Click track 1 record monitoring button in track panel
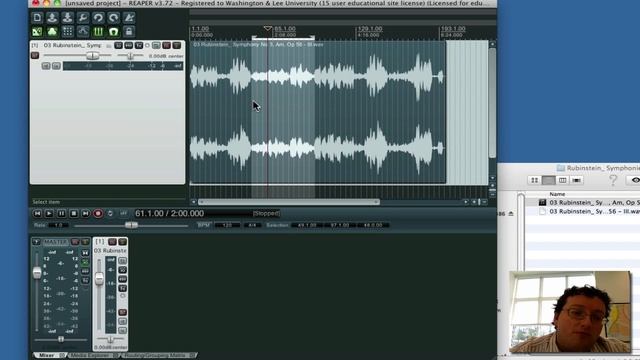The image size is (640, 360). [x=46, y=66]
